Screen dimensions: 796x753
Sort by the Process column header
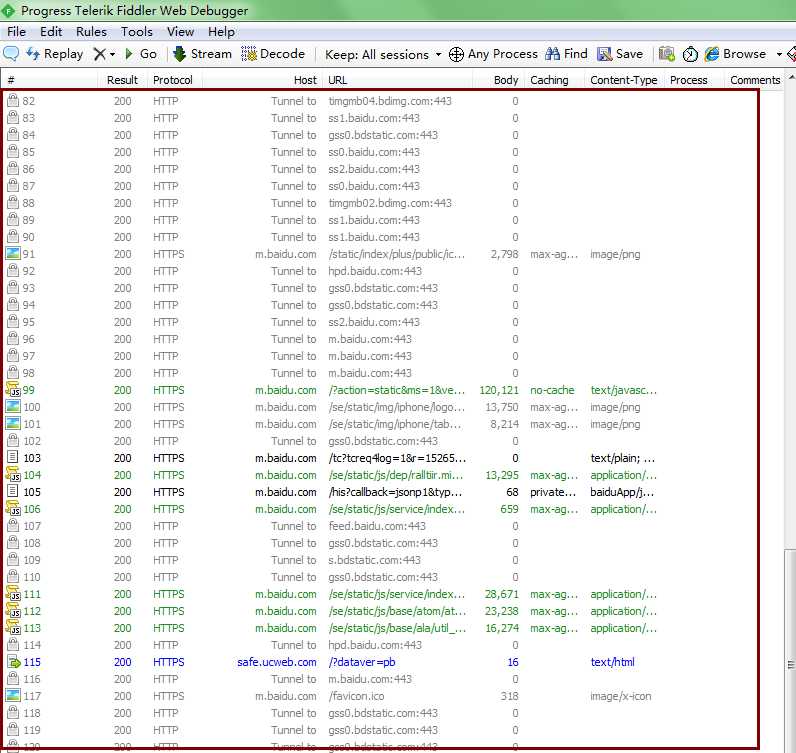[x=694, y=80]
